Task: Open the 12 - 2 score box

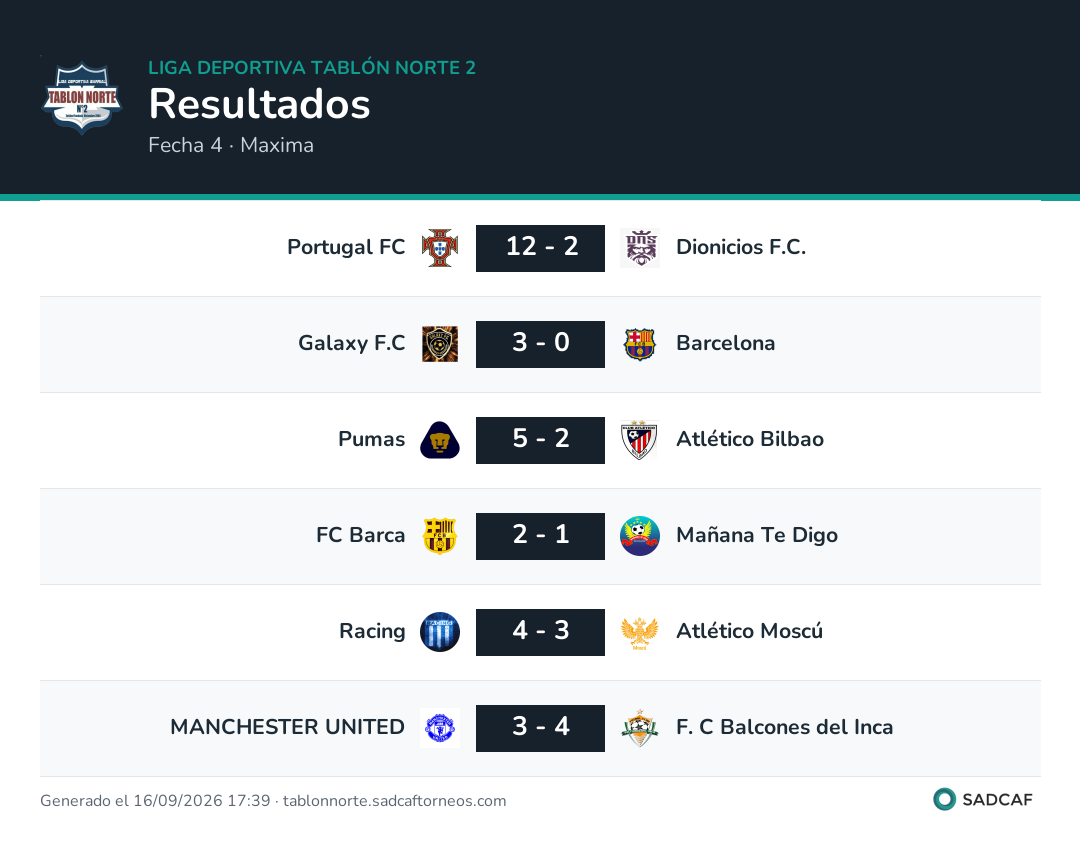Action: (x=541, y=248)
